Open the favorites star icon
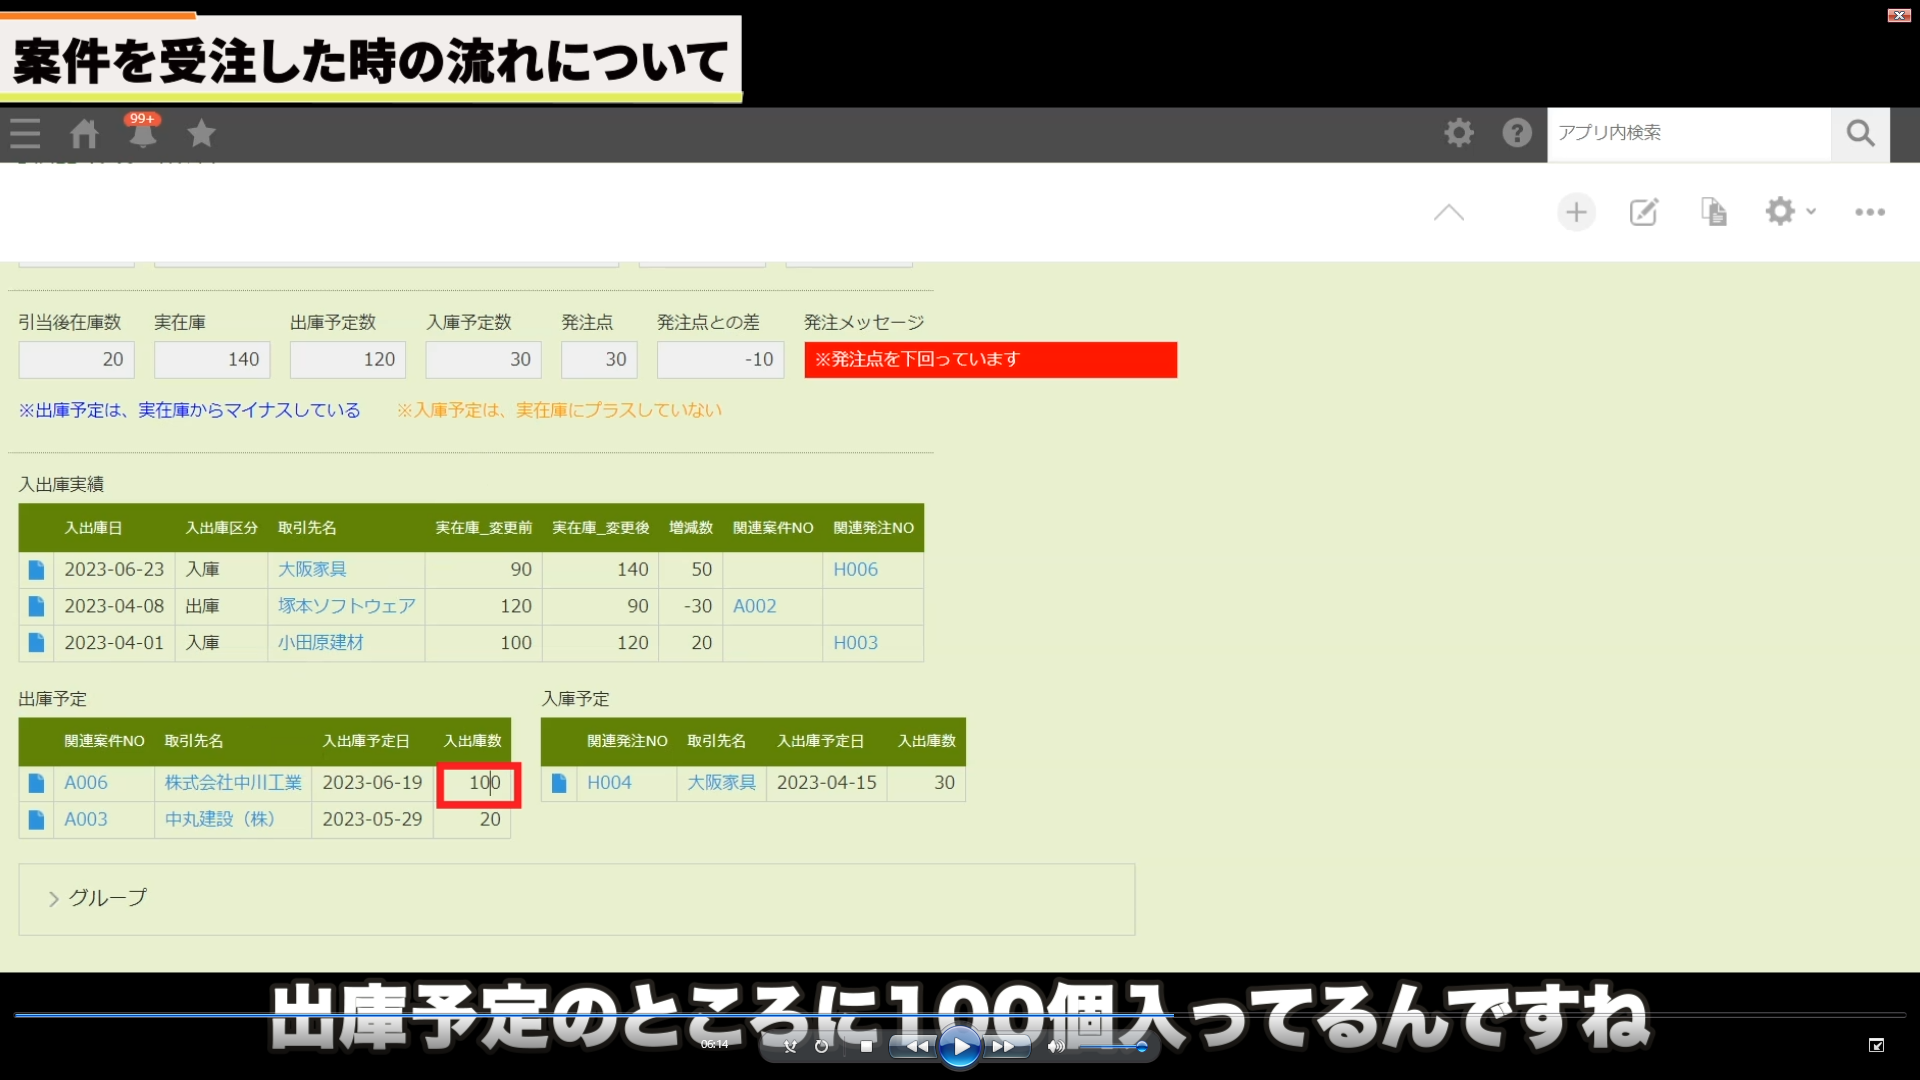Screen dimensions: 1920x1080 202,133
